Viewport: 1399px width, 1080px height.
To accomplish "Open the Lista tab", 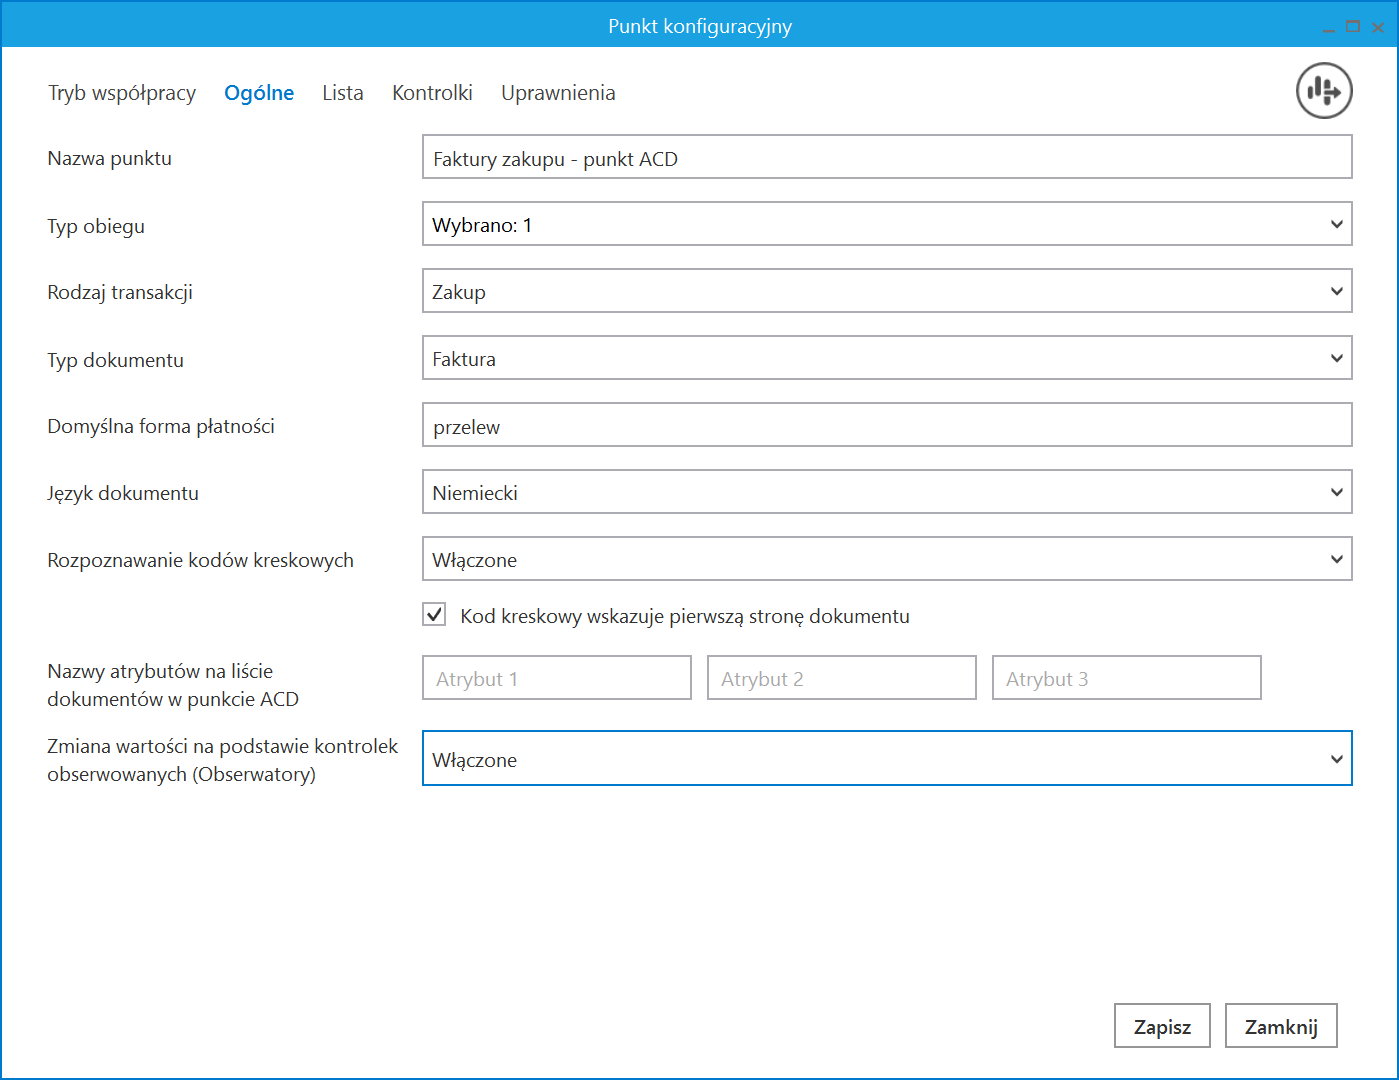I will click(342, 93).
